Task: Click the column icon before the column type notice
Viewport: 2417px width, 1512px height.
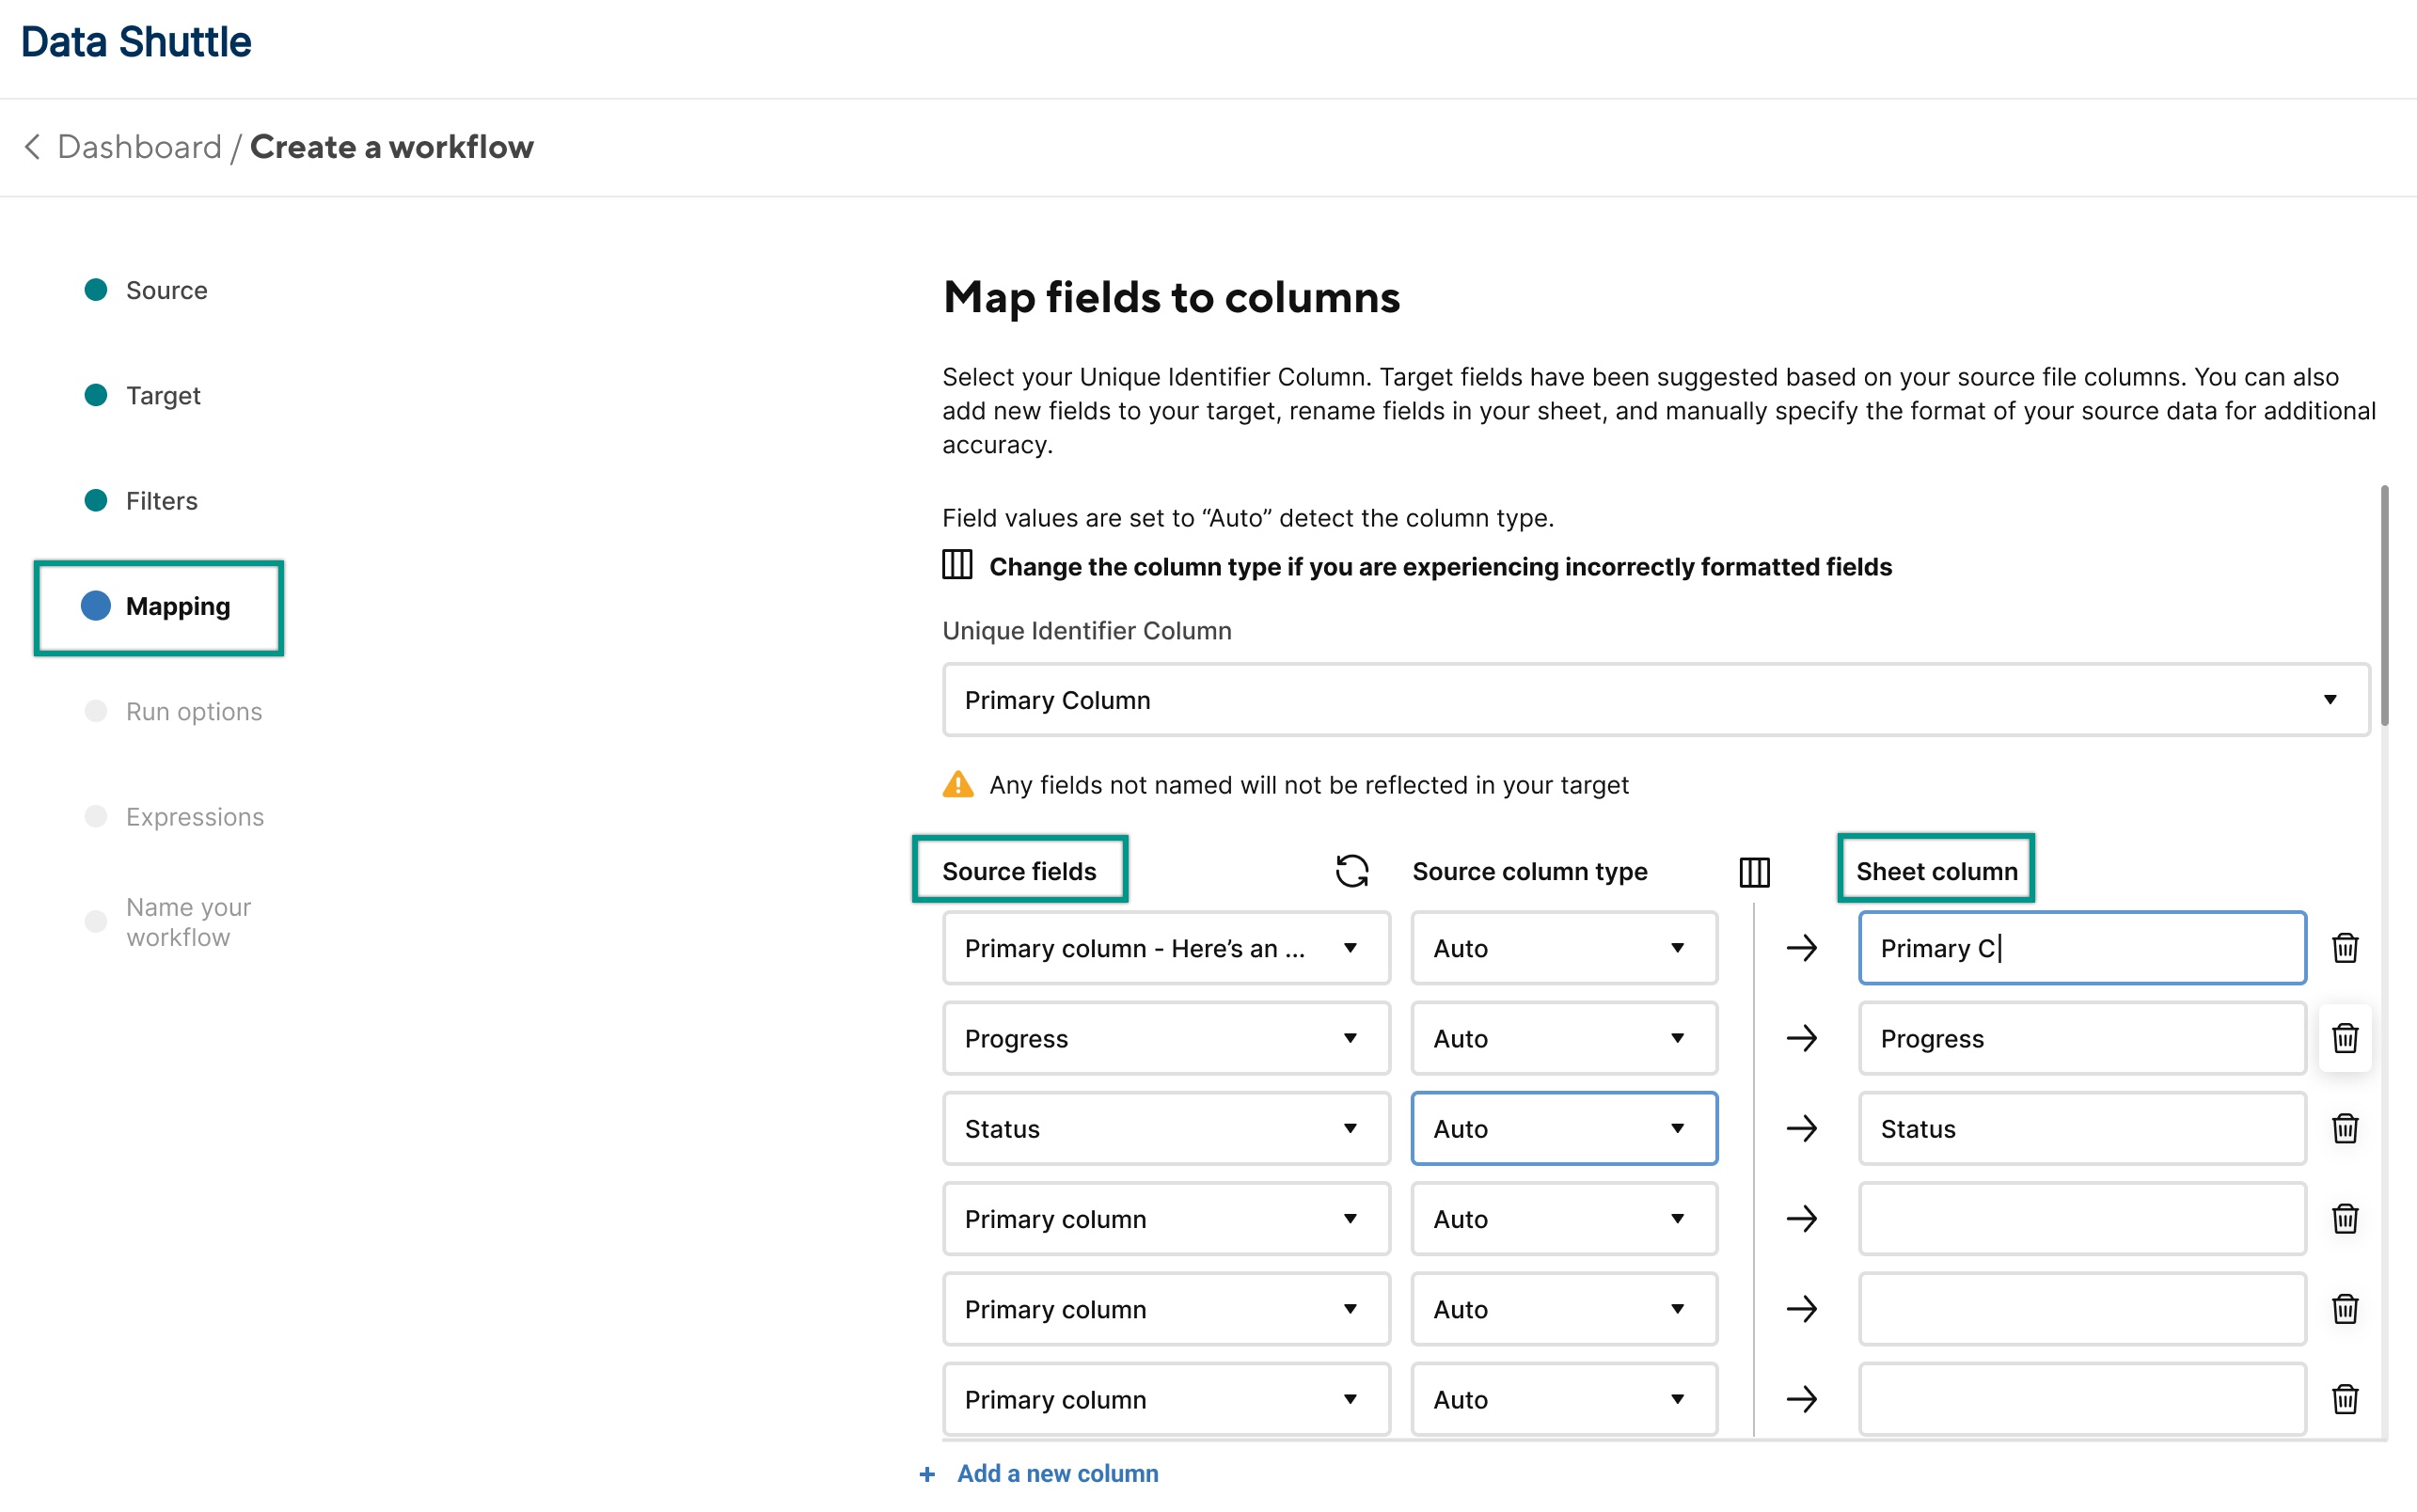Action: 957,565
